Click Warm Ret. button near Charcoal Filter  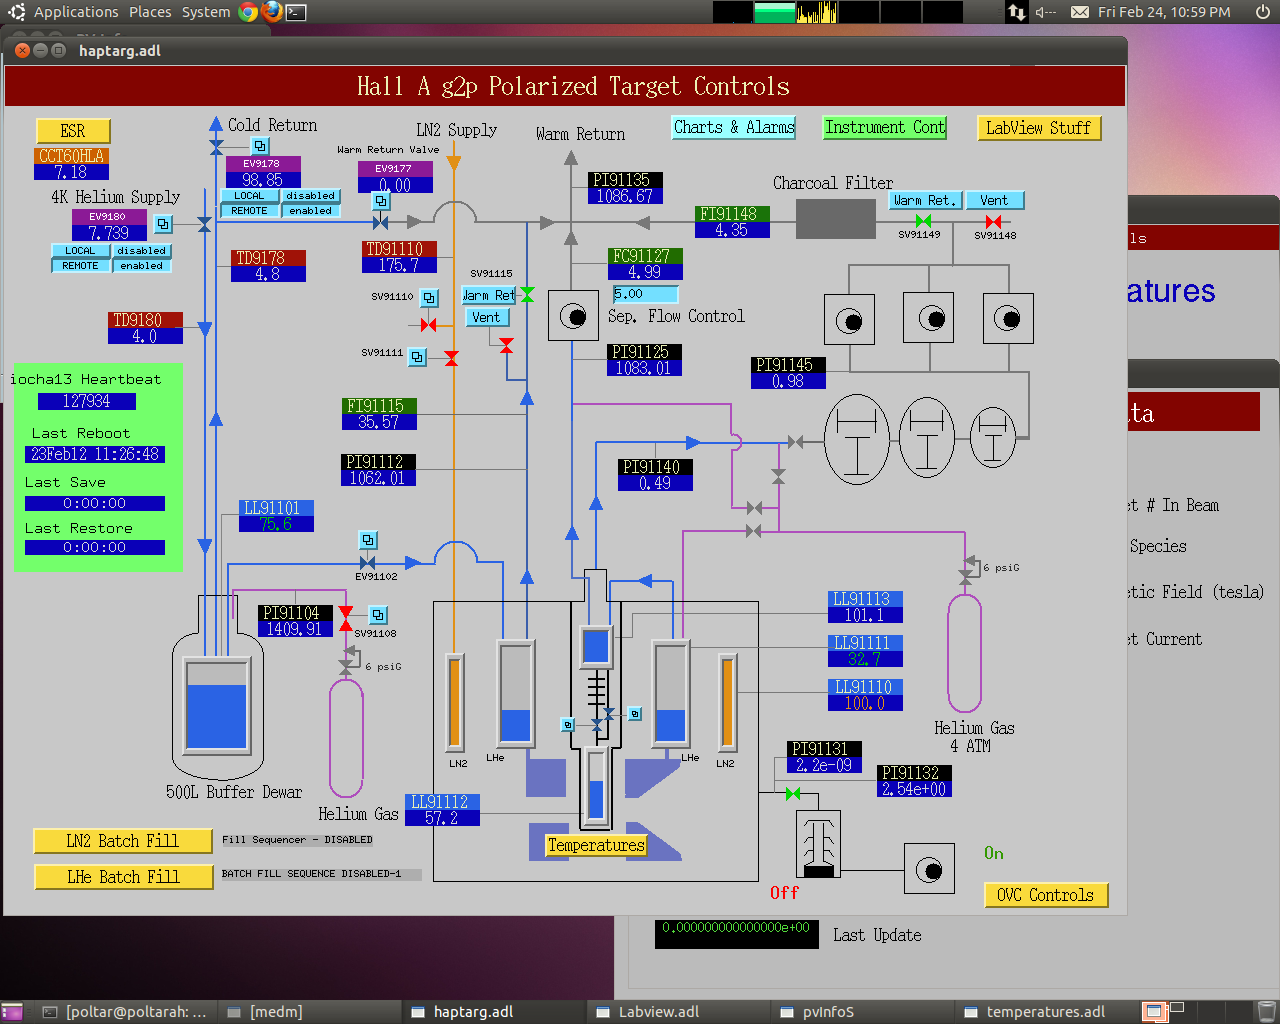925,200
